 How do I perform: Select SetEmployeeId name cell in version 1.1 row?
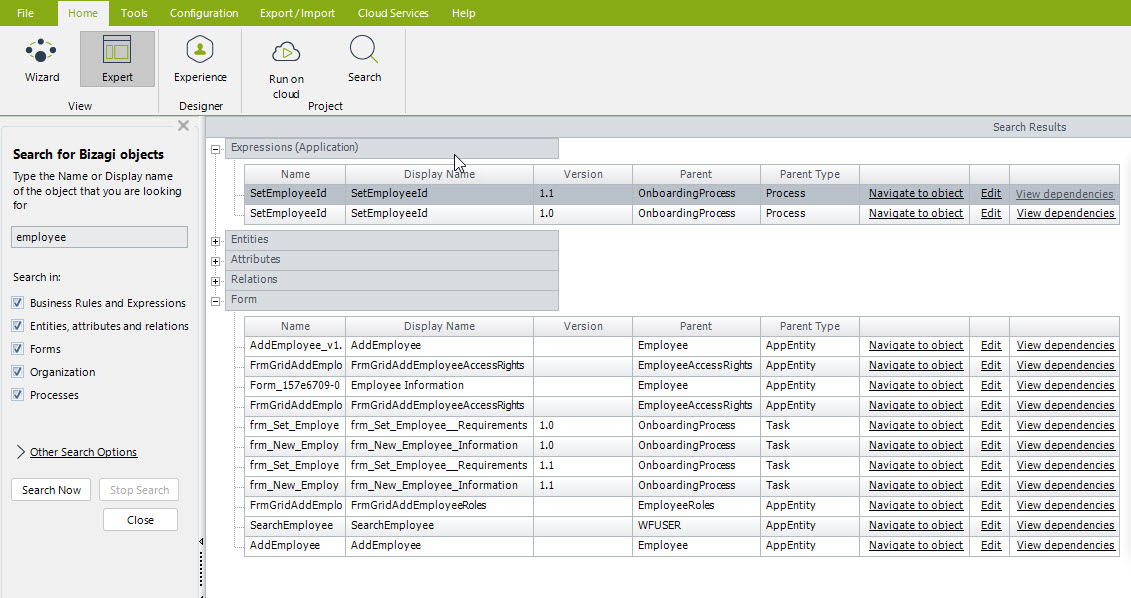pyautogui.click(x=295, y=193)
